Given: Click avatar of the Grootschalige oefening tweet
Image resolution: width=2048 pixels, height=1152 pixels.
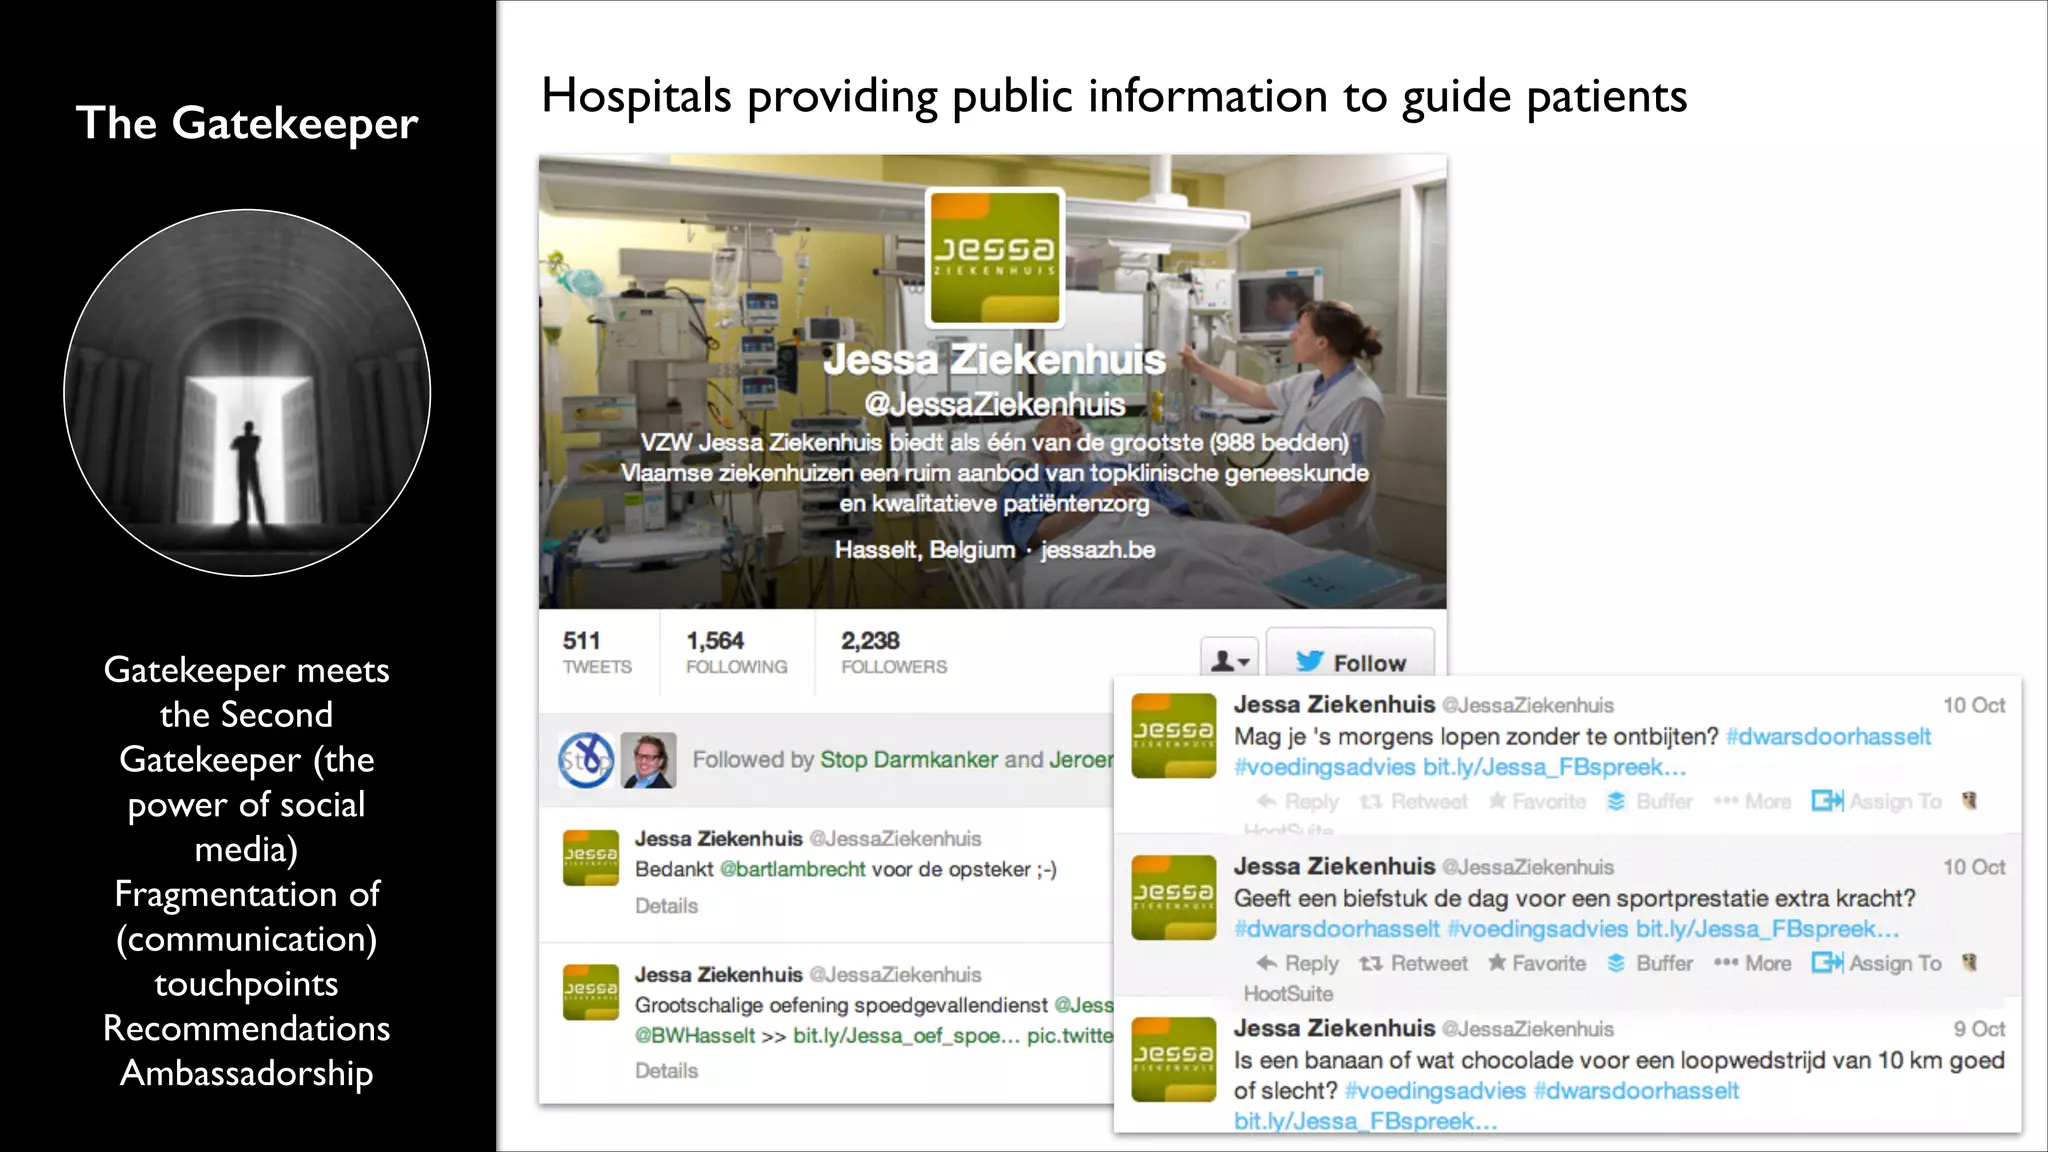Looking at the screenshot, I should pyautogui.click(x=590, y=991).
